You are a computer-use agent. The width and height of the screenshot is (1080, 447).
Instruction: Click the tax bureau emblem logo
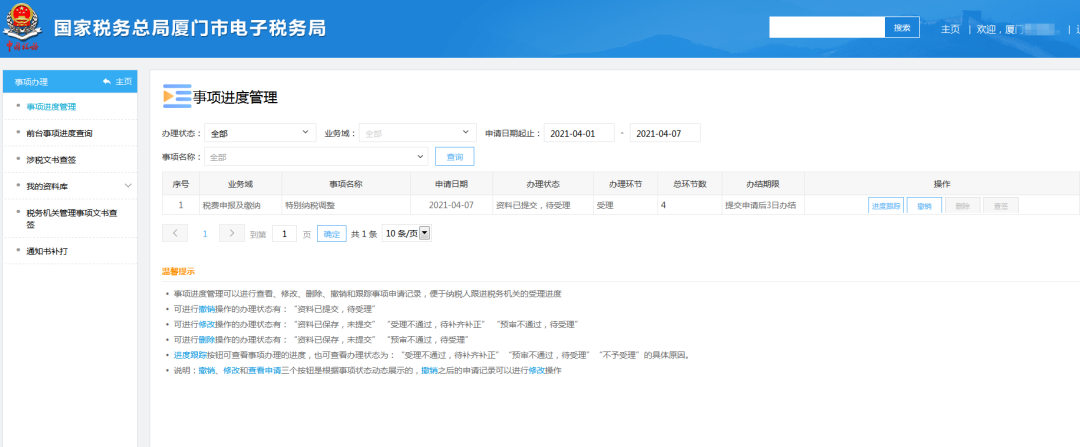[x=21, y=27]
